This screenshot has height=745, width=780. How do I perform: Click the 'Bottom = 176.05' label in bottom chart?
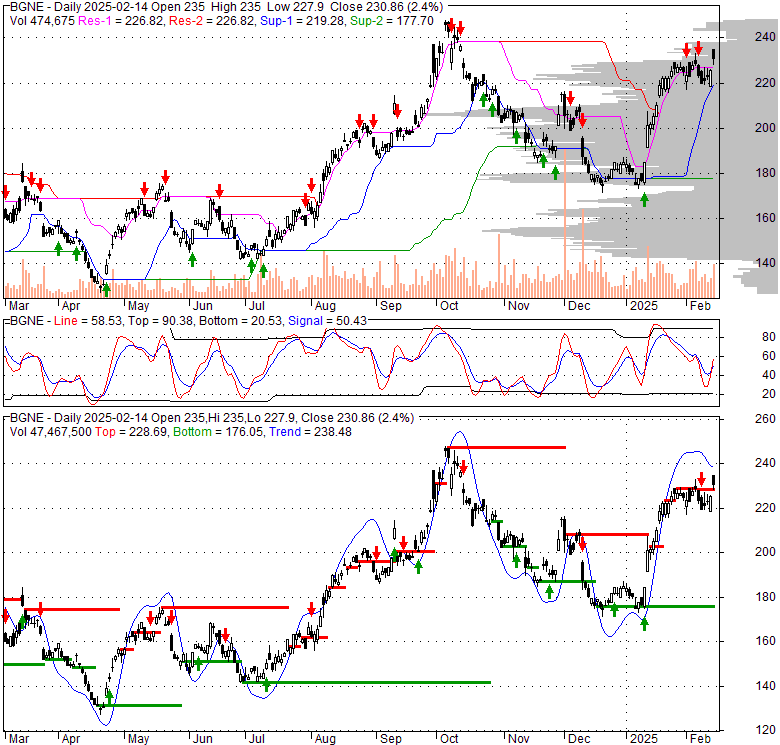219,432
